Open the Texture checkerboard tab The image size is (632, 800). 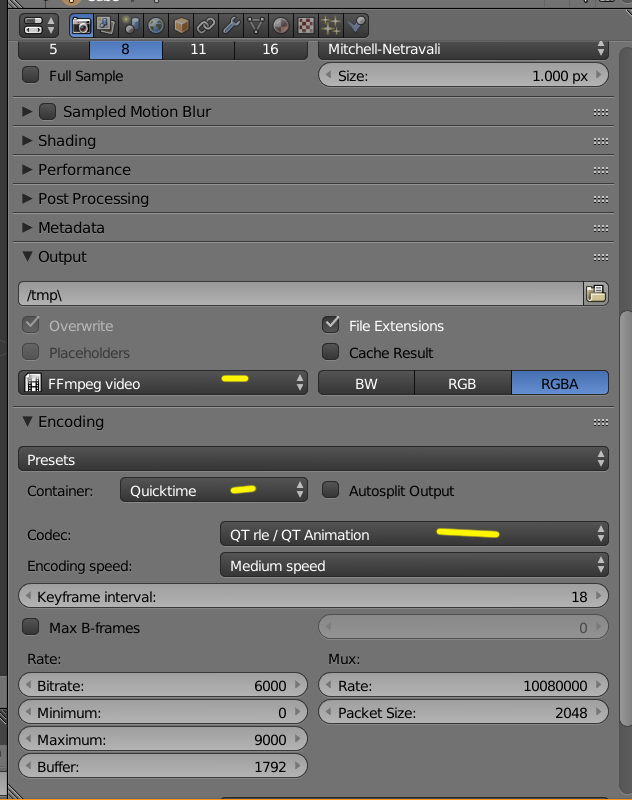tap(306, 24)
